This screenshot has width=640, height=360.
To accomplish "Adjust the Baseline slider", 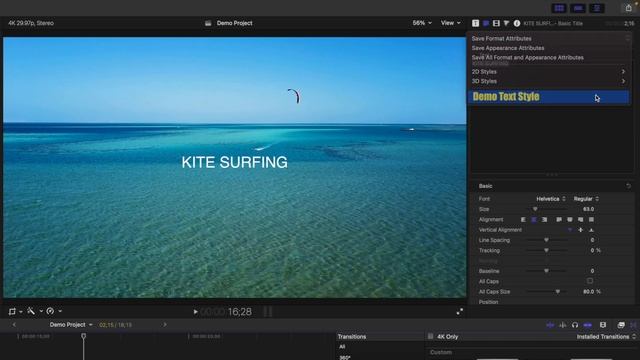I will pos(547,271).
